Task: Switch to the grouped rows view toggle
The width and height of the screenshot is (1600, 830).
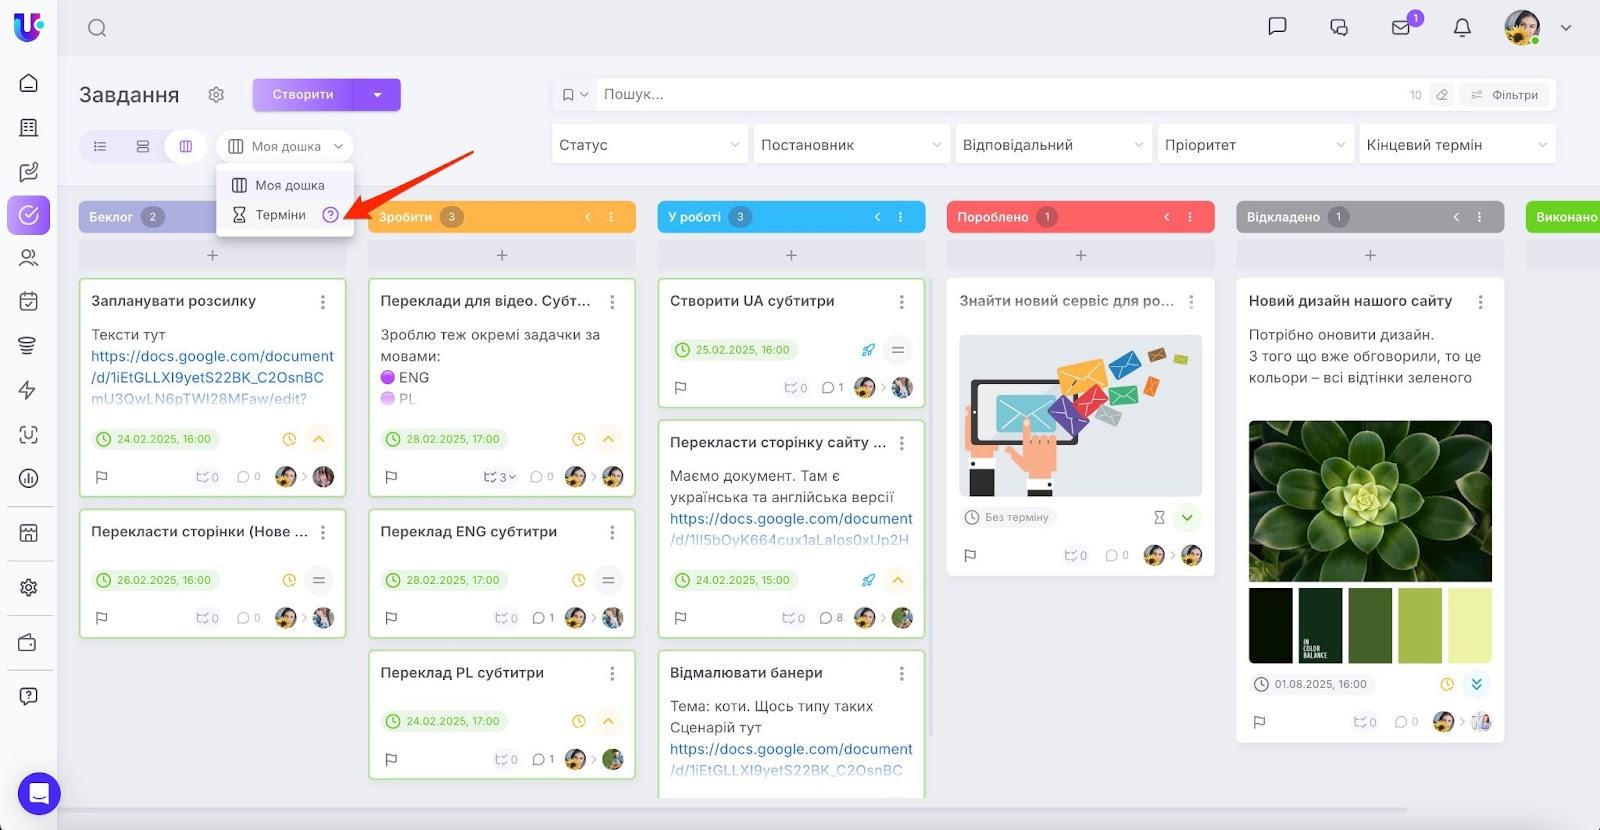Action: (x=143, y=146)
